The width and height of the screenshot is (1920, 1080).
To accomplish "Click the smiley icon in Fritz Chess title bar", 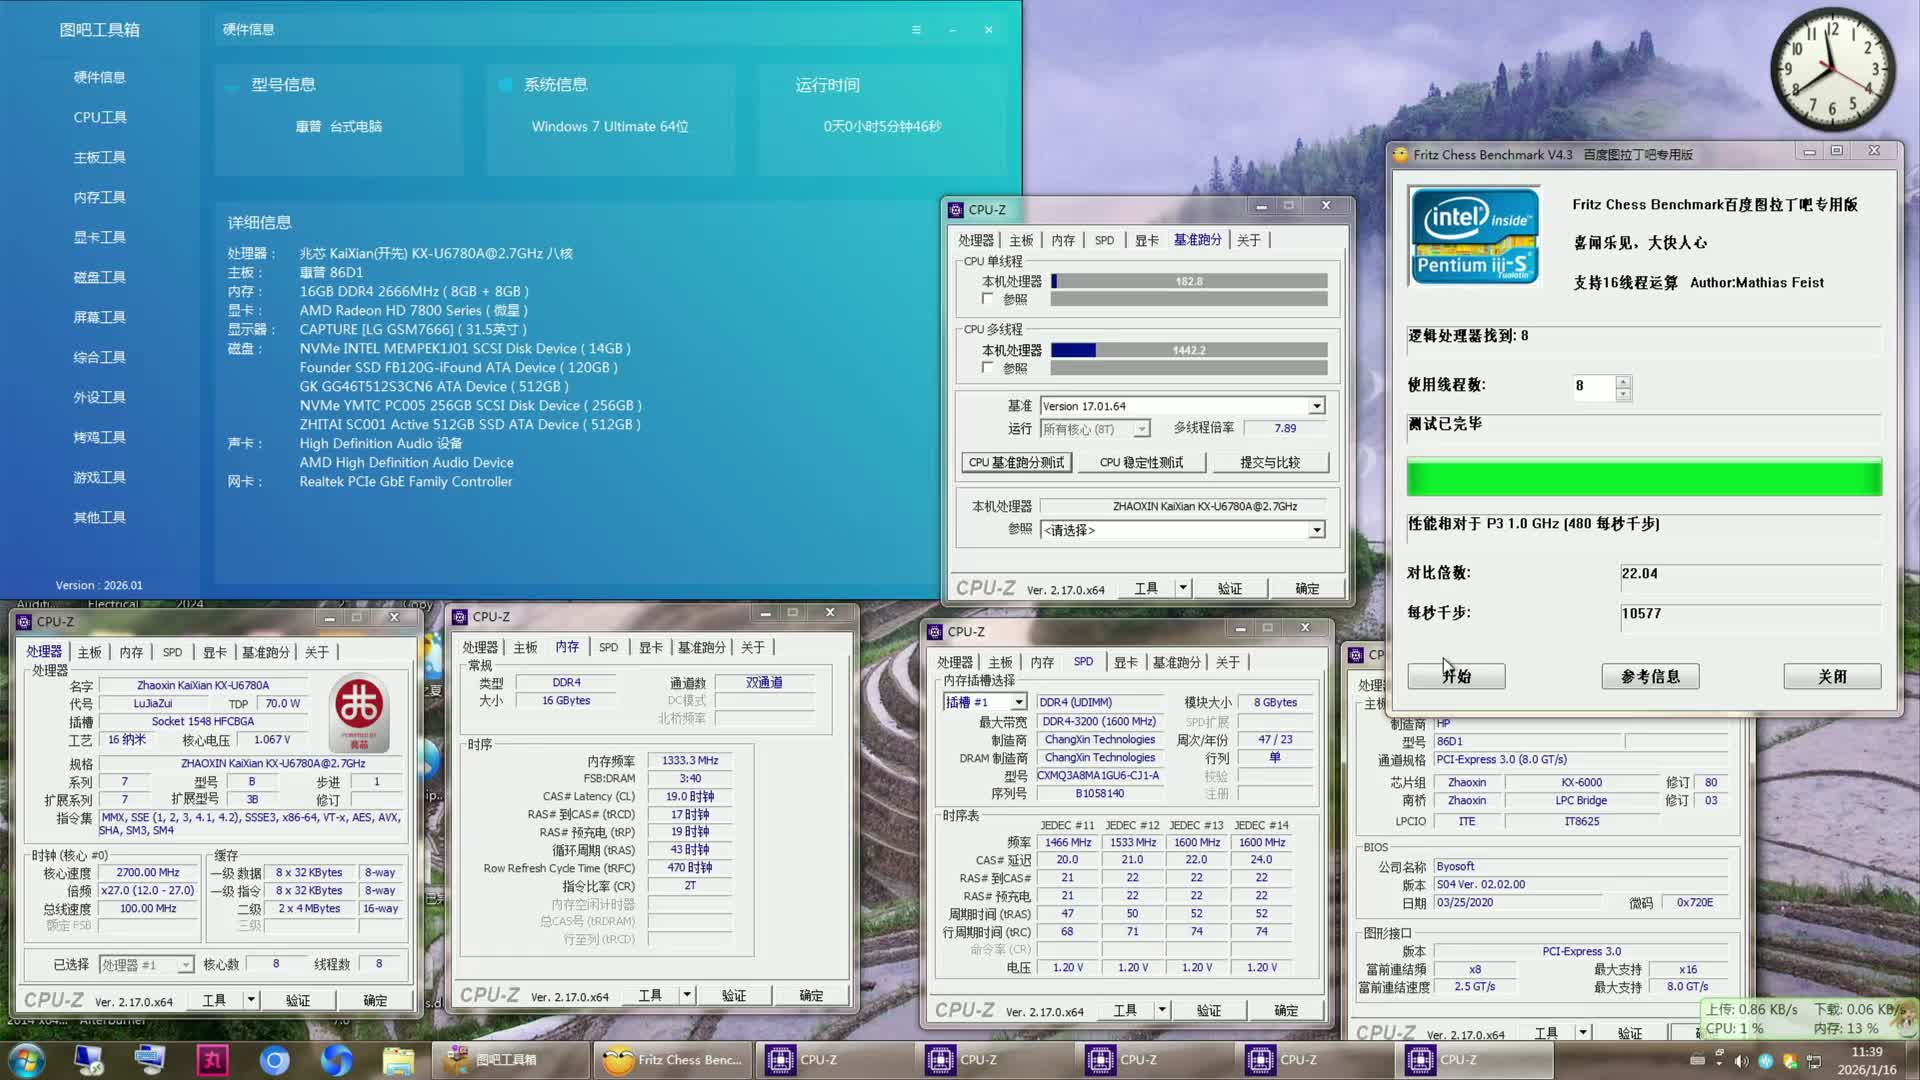I will [x=1400, y=154].
